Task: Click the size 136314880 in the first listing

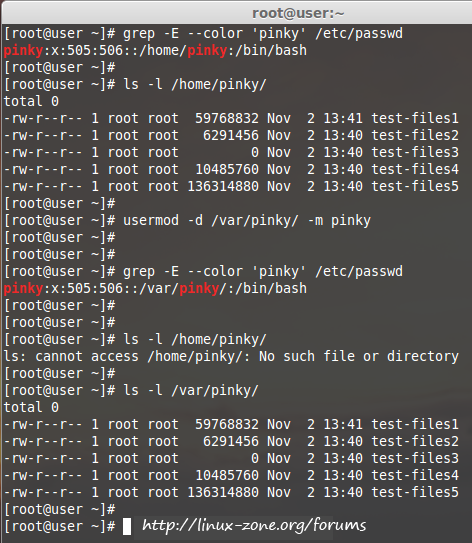Action: tap(223, 187)
